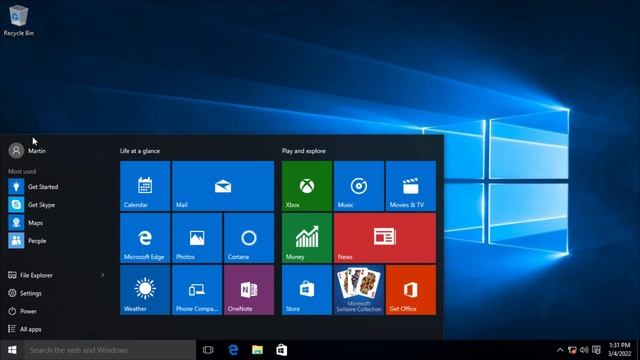The width and height of the screenshot is (640, 360).
Task: Launch the OneNote tile
Action: 249,290
